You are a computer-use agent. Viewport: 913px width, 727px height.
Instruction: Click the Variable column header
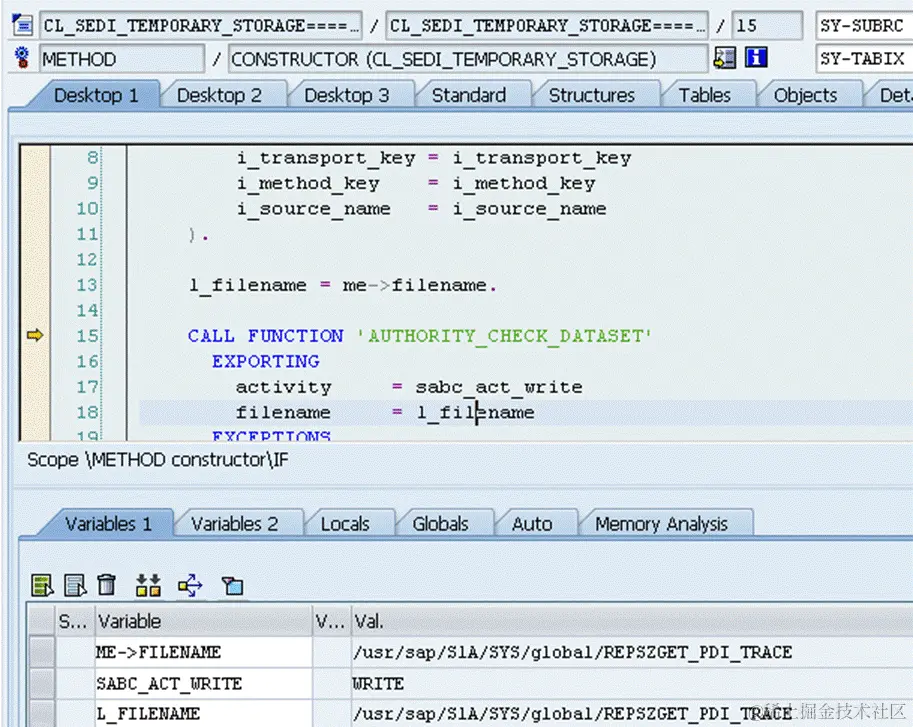(204, 621)
